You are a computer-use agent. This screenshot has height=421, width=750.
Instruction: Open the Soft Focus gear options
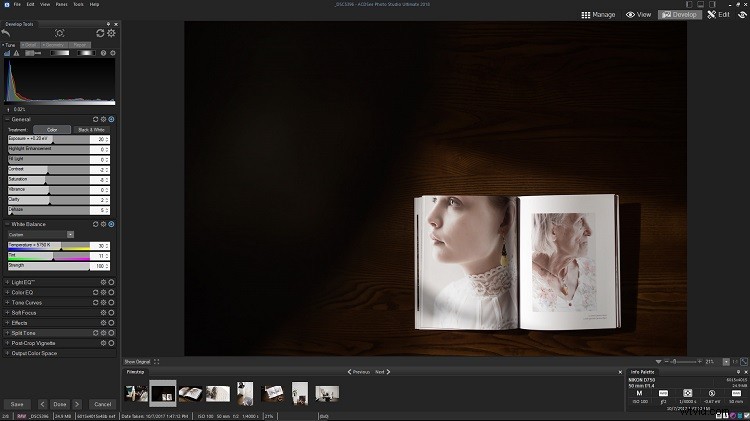click(x=103, y=312)
